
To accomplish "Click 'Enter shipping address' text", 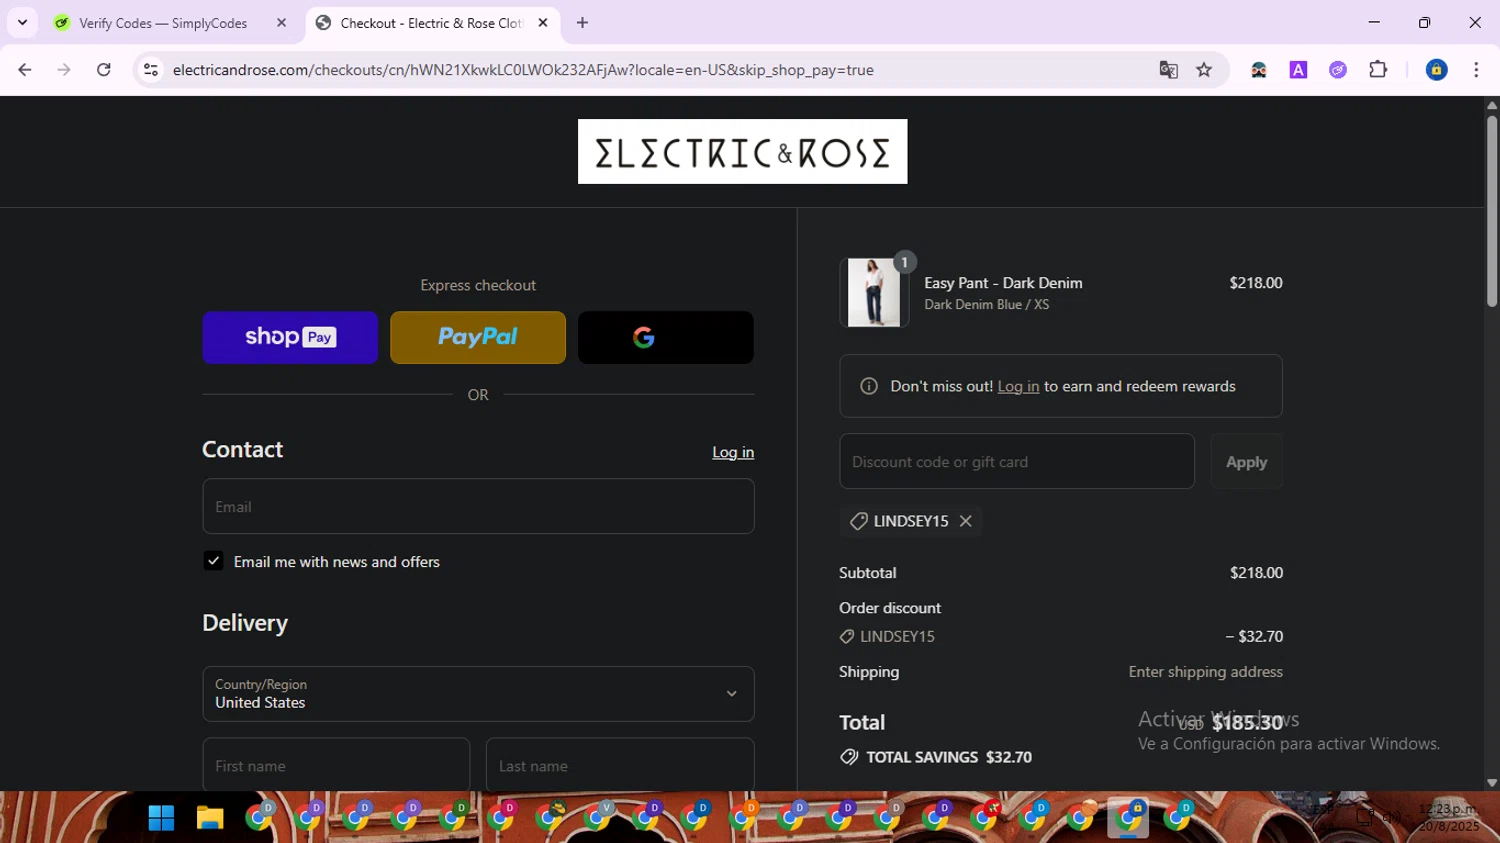I will pyautogui.click(x=1205, y=672).
